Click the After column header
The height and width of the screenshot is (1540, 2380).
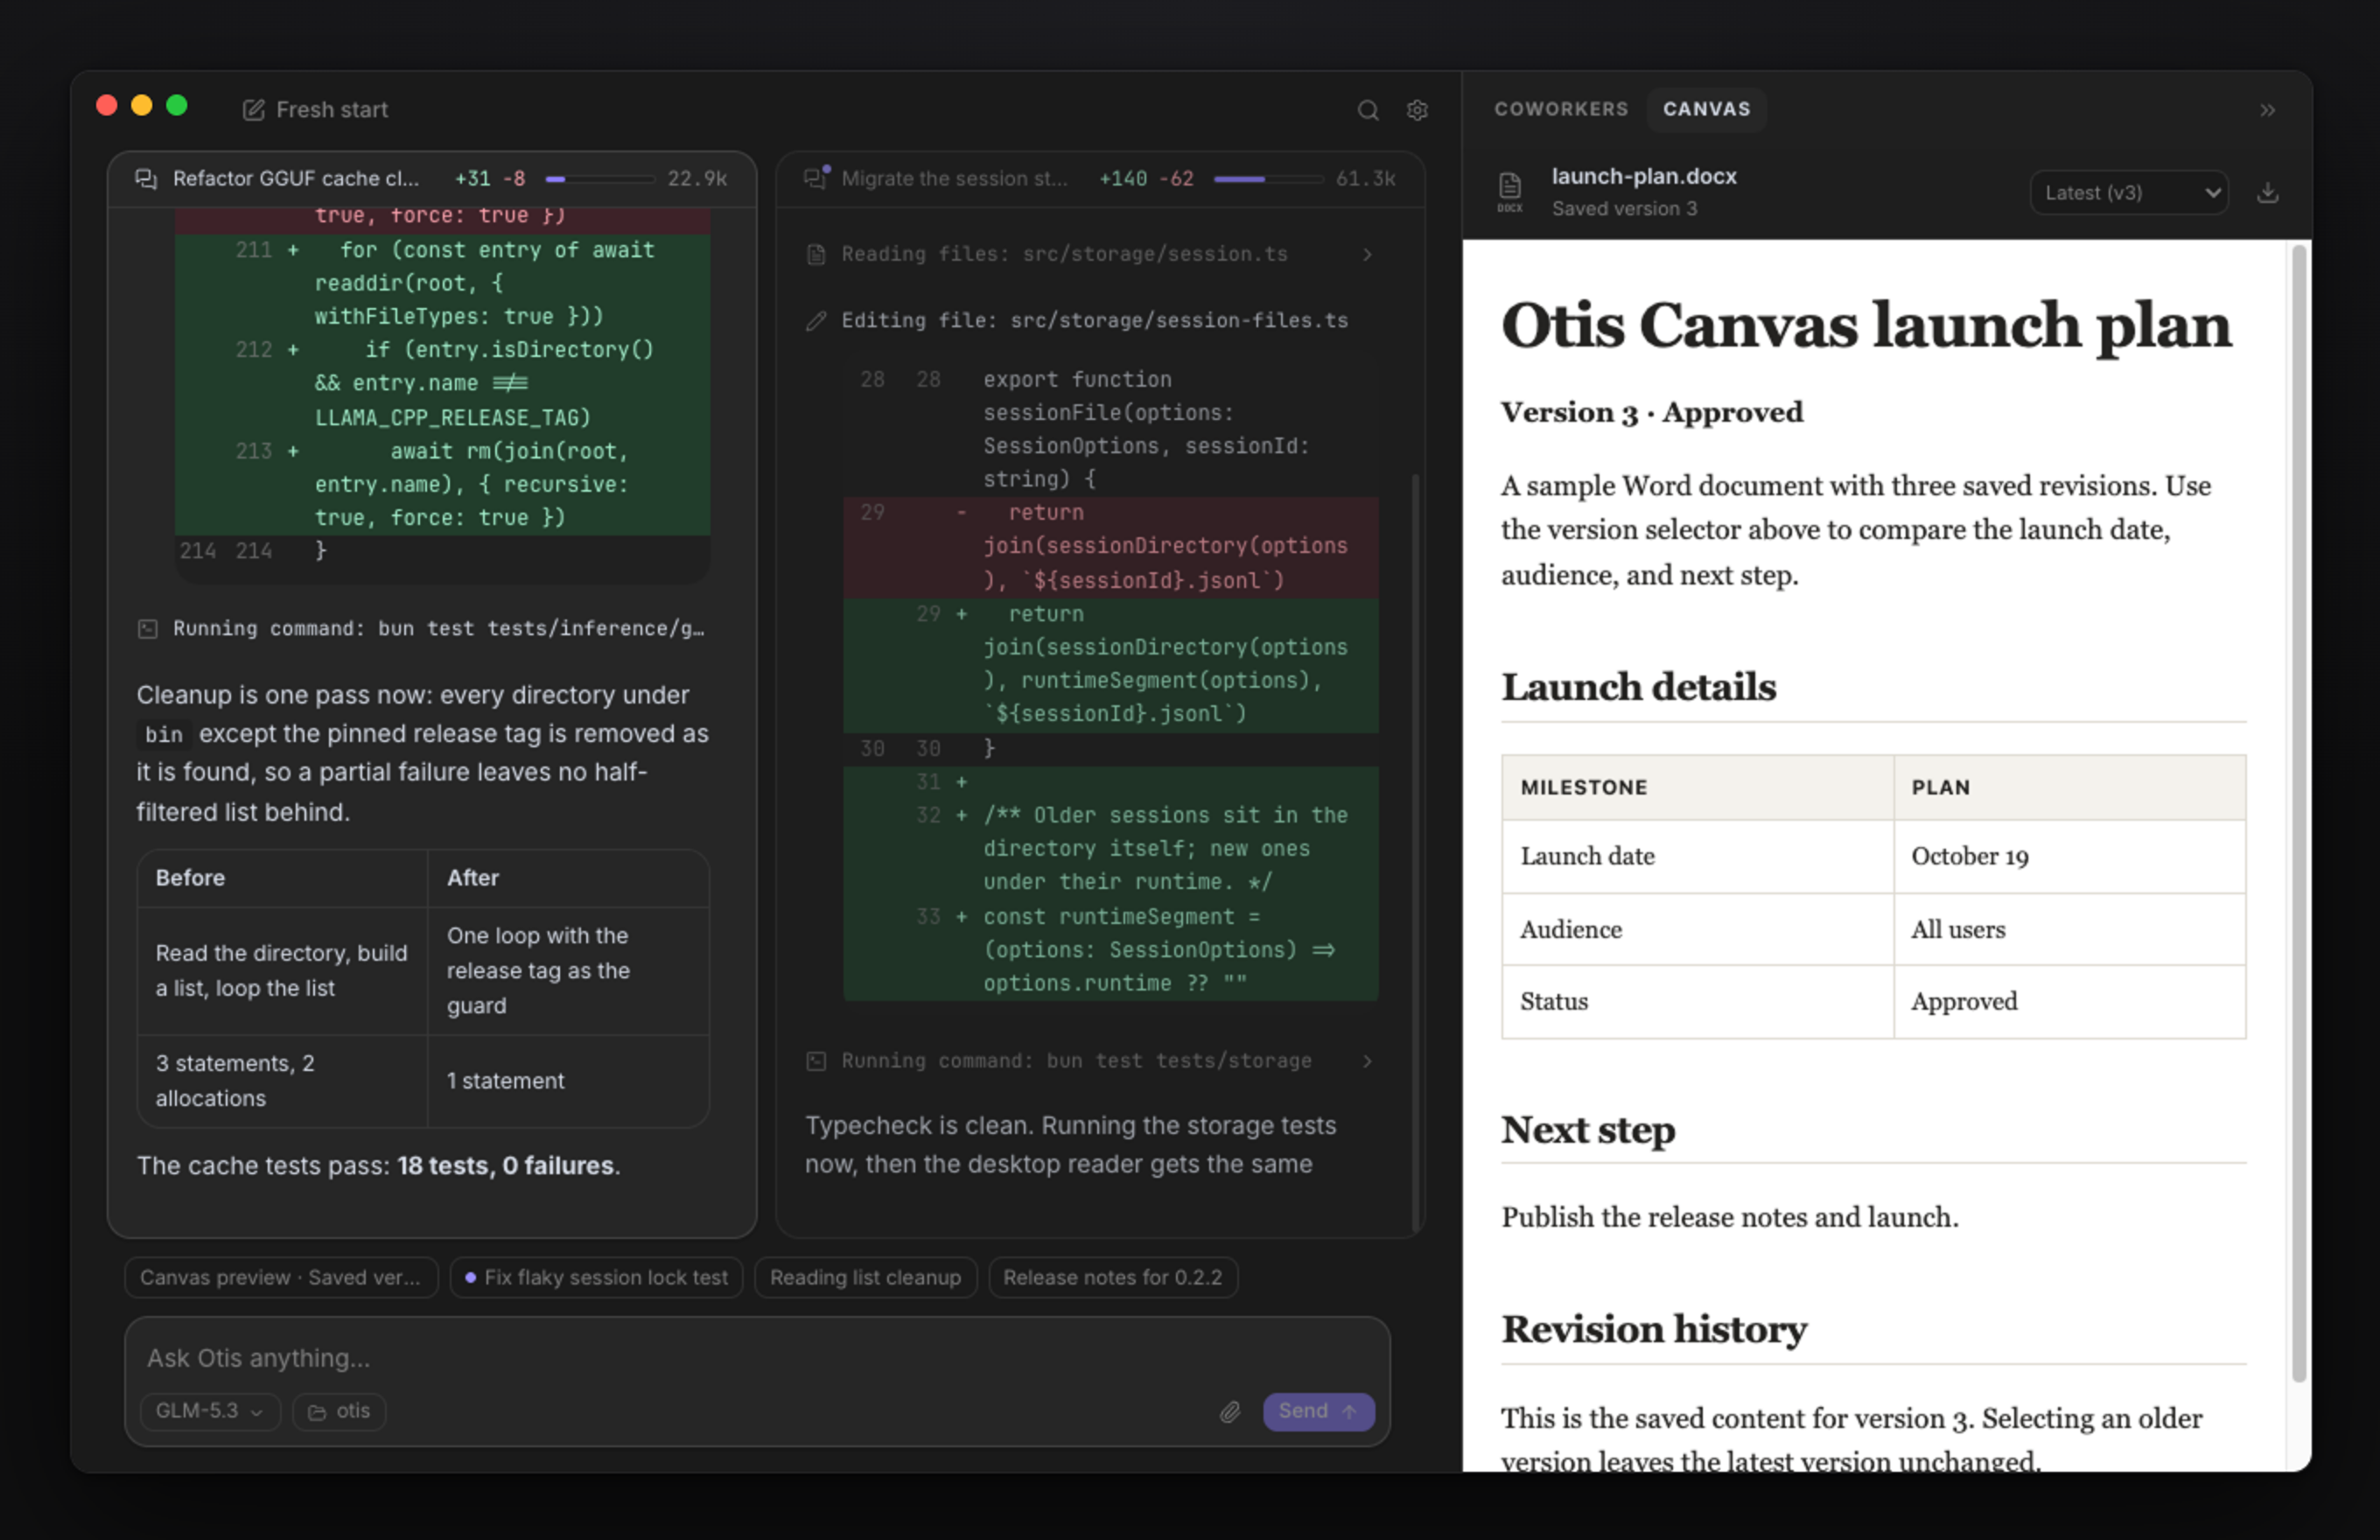[x=568, y=878]
